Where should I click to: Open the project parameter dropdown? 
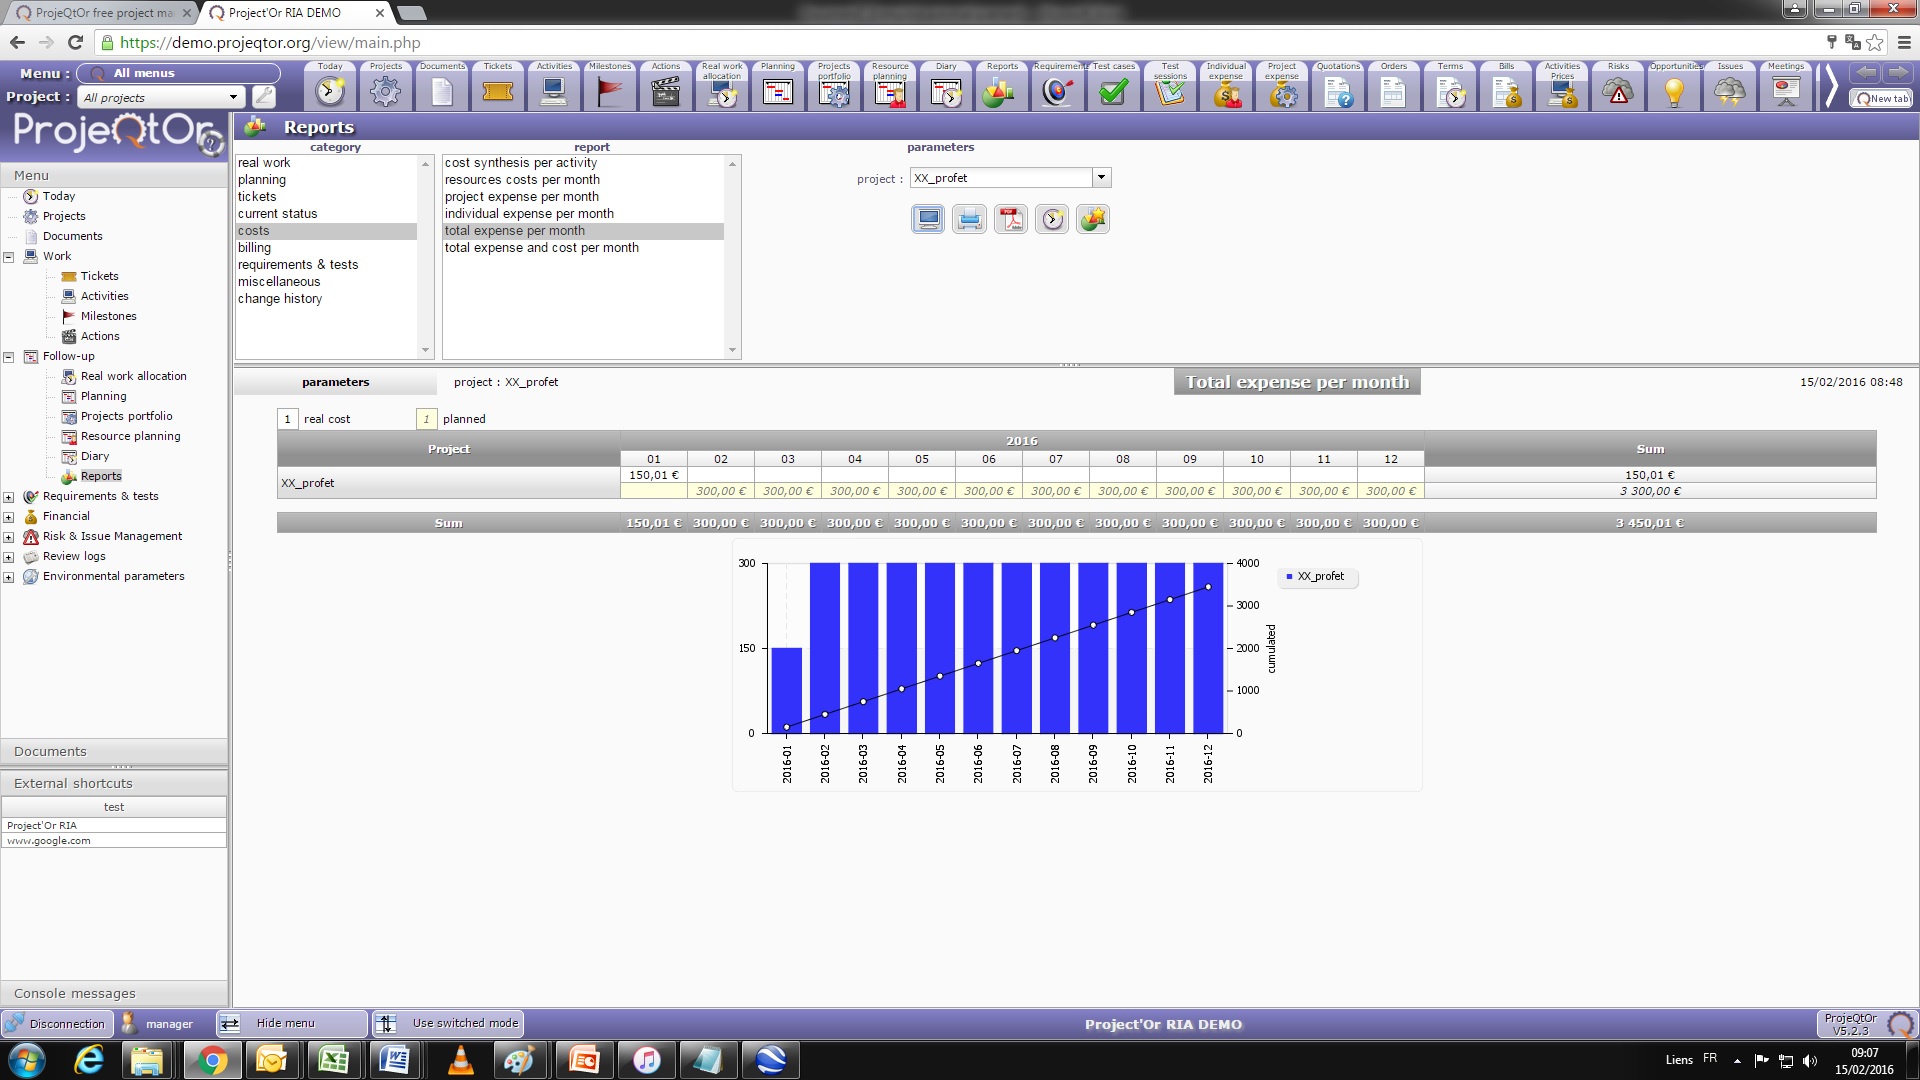(x=1101, y=178)
